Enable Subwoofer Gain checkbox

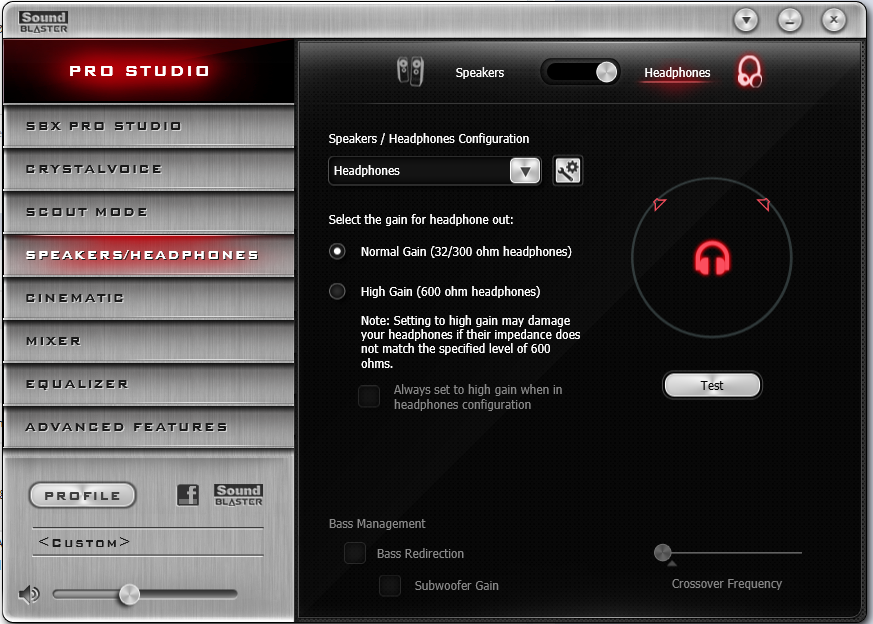[x=390, y=586]
